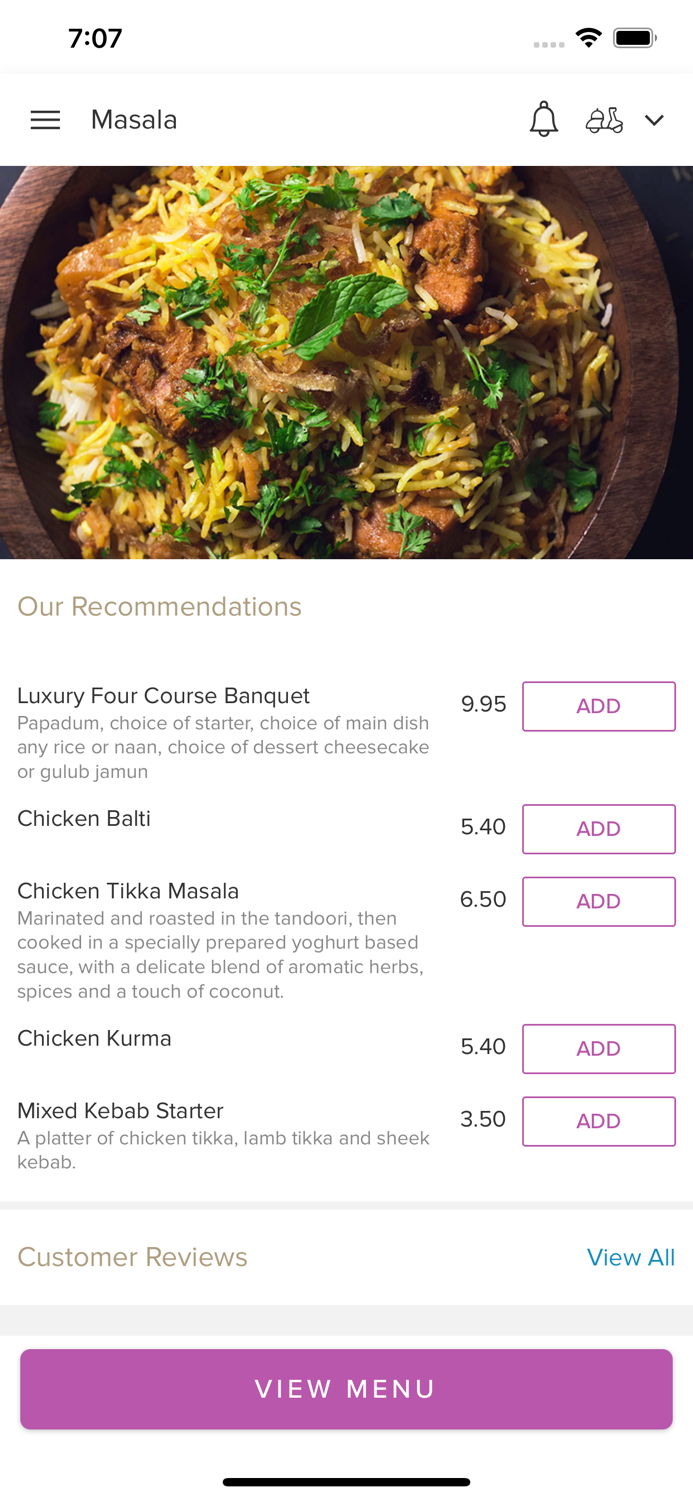The height and width of the screenshot is (1500, 693).
Task: Tap the Chicken Kurma item name
Action: coord(94,1038)
